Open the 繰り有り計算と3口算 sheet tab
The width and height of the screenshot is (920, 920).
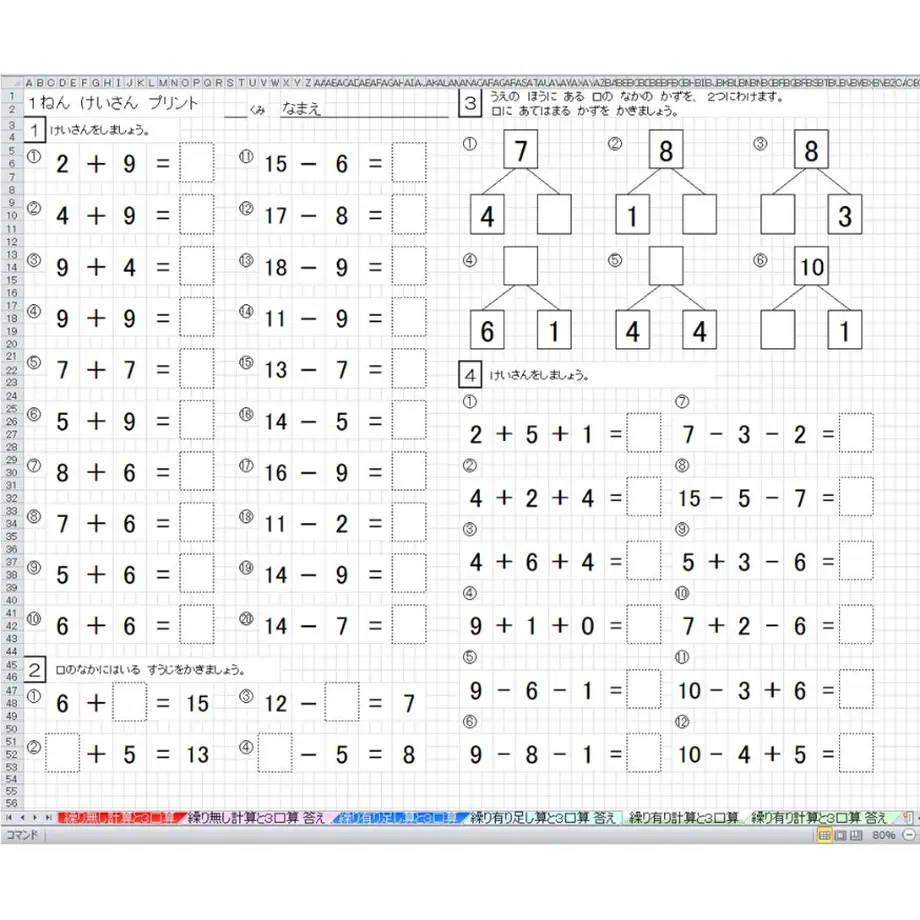(x=684, y=817)
